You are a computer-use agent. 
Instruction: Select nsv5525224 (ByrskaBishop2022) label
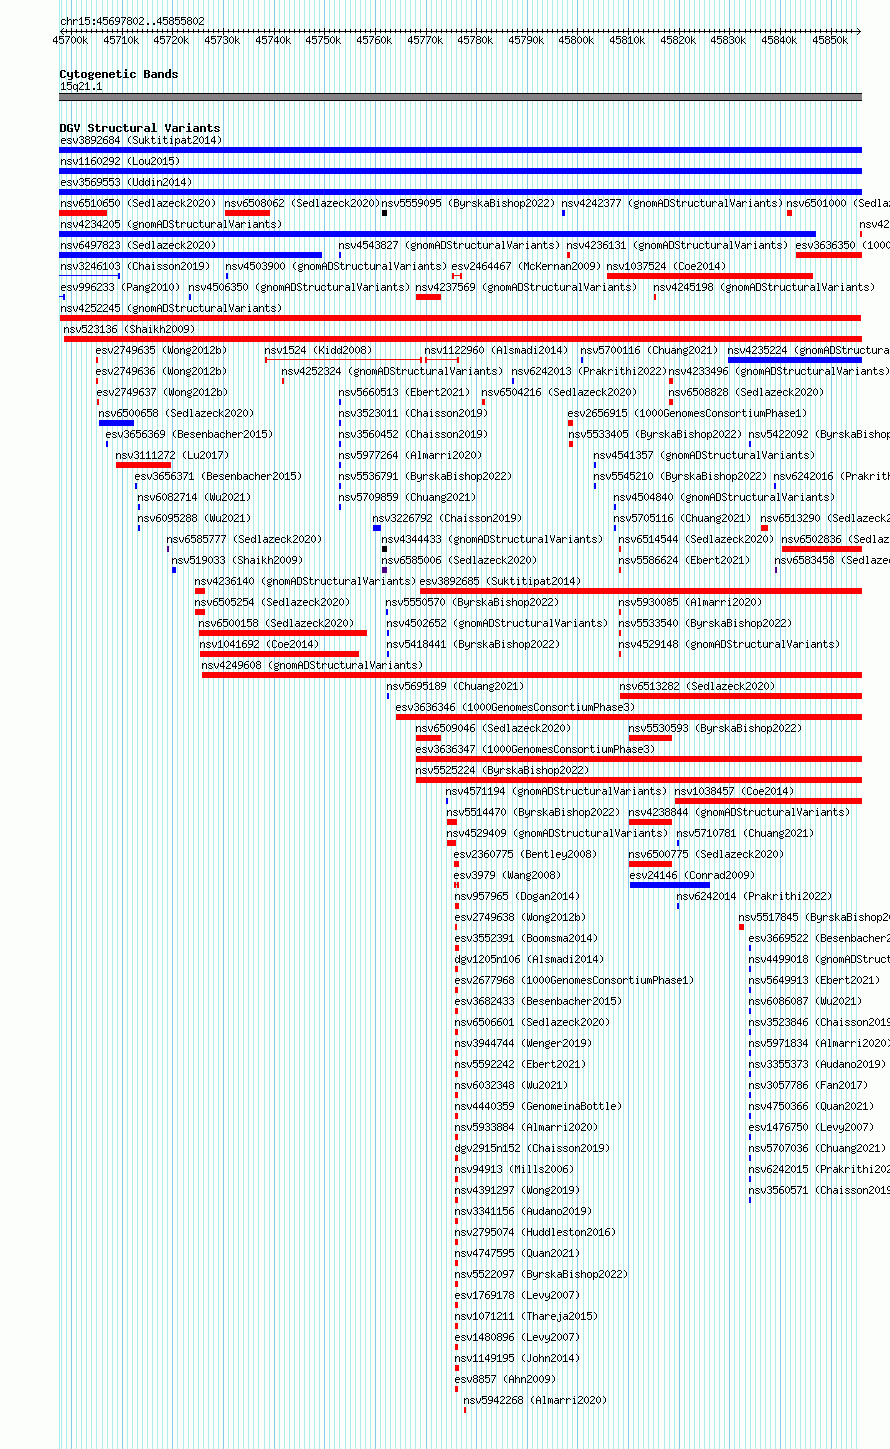click(503, 770)
